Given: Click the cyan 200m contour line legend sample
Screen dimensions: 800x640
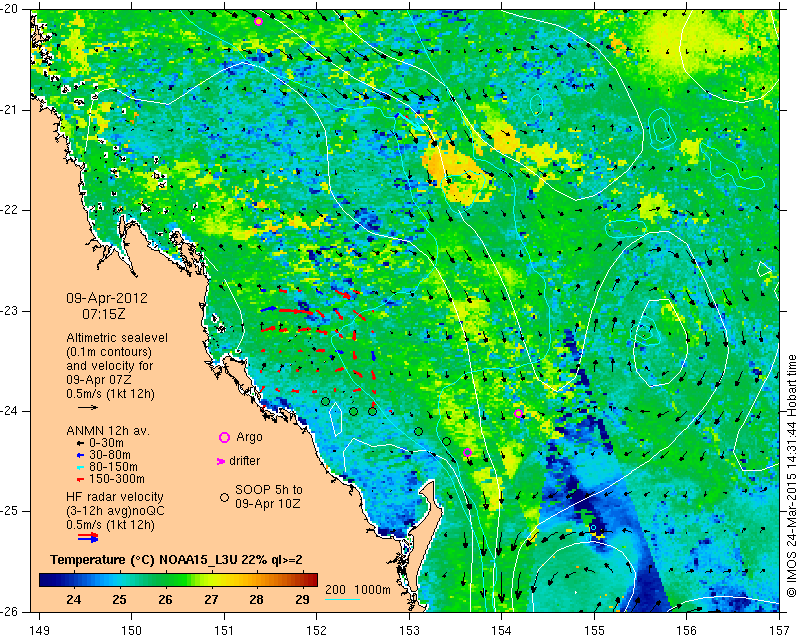Looking at the screenshot, I should click(342, 599).
